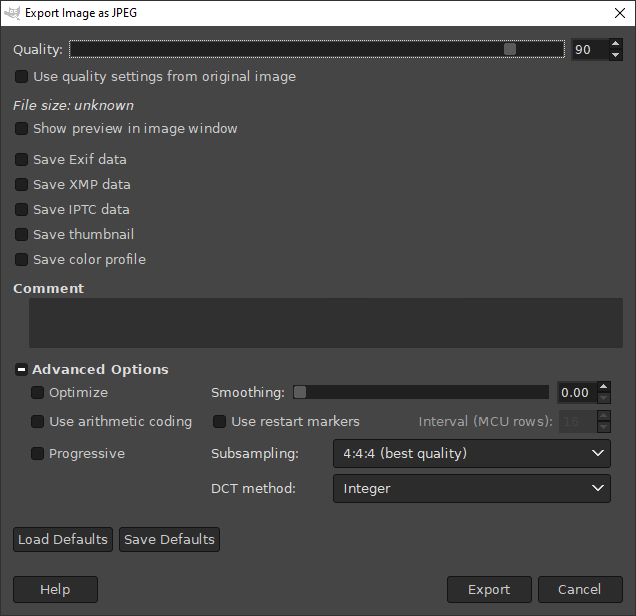Click inside the Comment text box
This screenshot has height=616, width=636.
[325, 323]
